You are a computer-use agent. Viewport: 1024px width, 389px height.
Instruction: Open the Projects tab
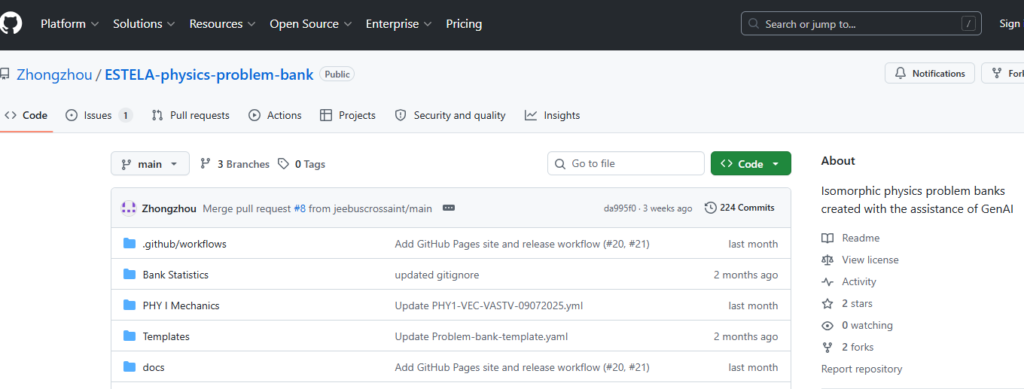coord(348,116)
